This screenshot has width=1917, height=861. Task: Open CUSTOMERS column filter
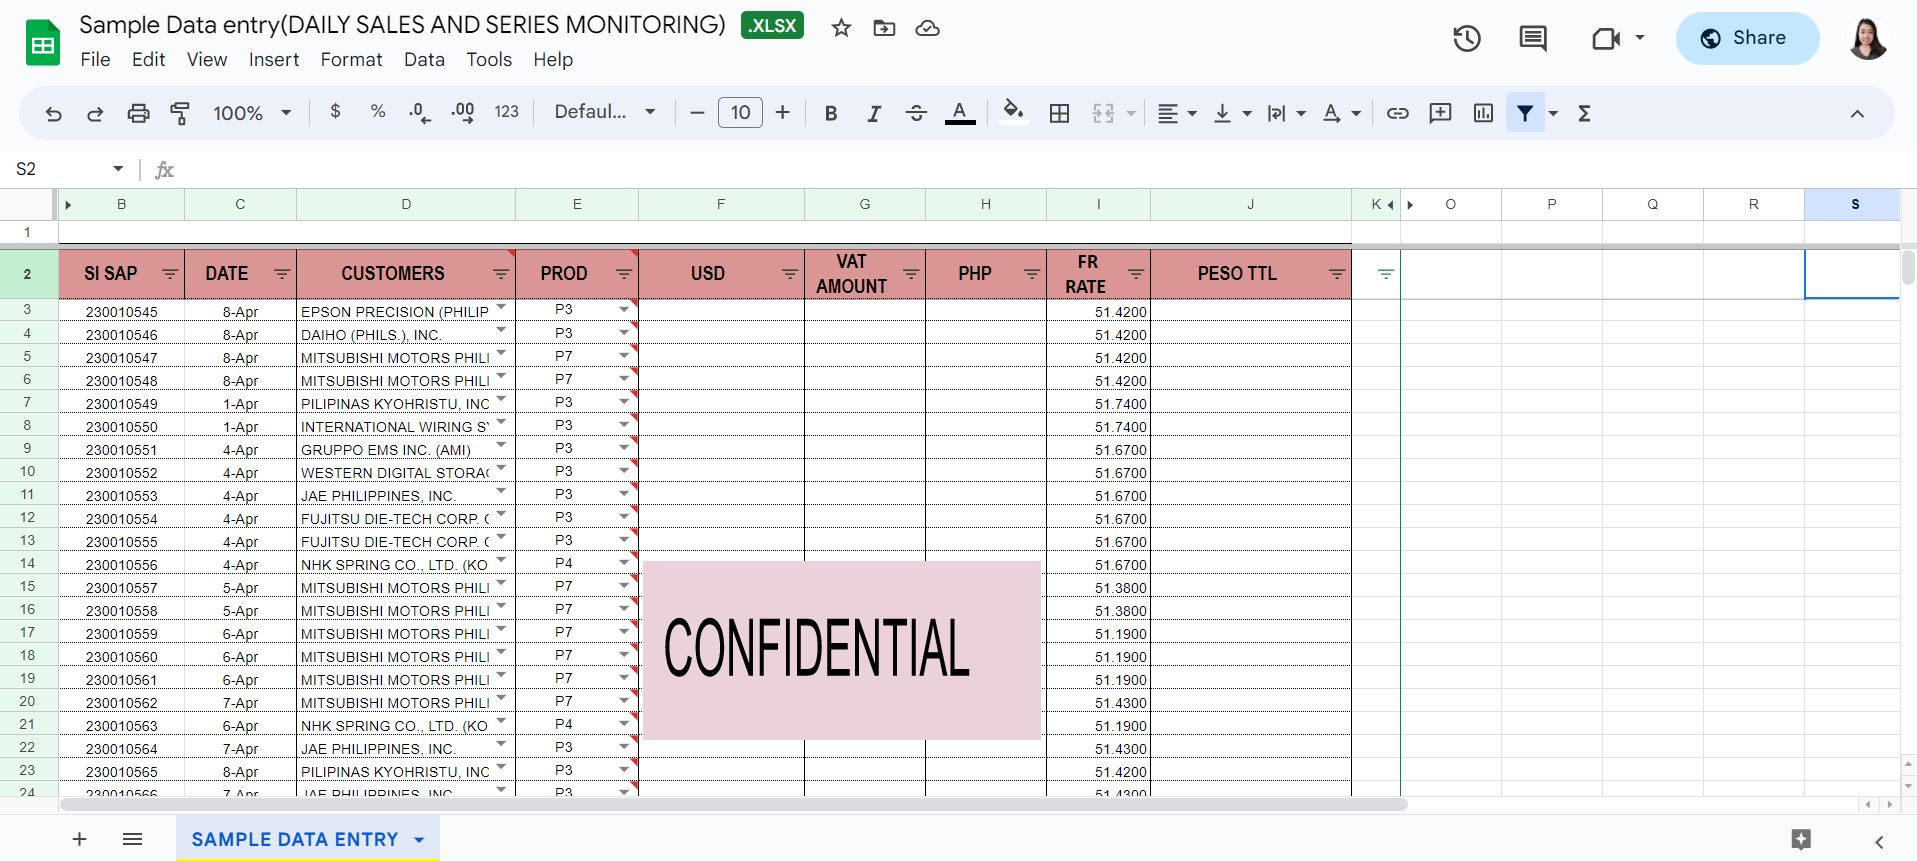[501, 274]
